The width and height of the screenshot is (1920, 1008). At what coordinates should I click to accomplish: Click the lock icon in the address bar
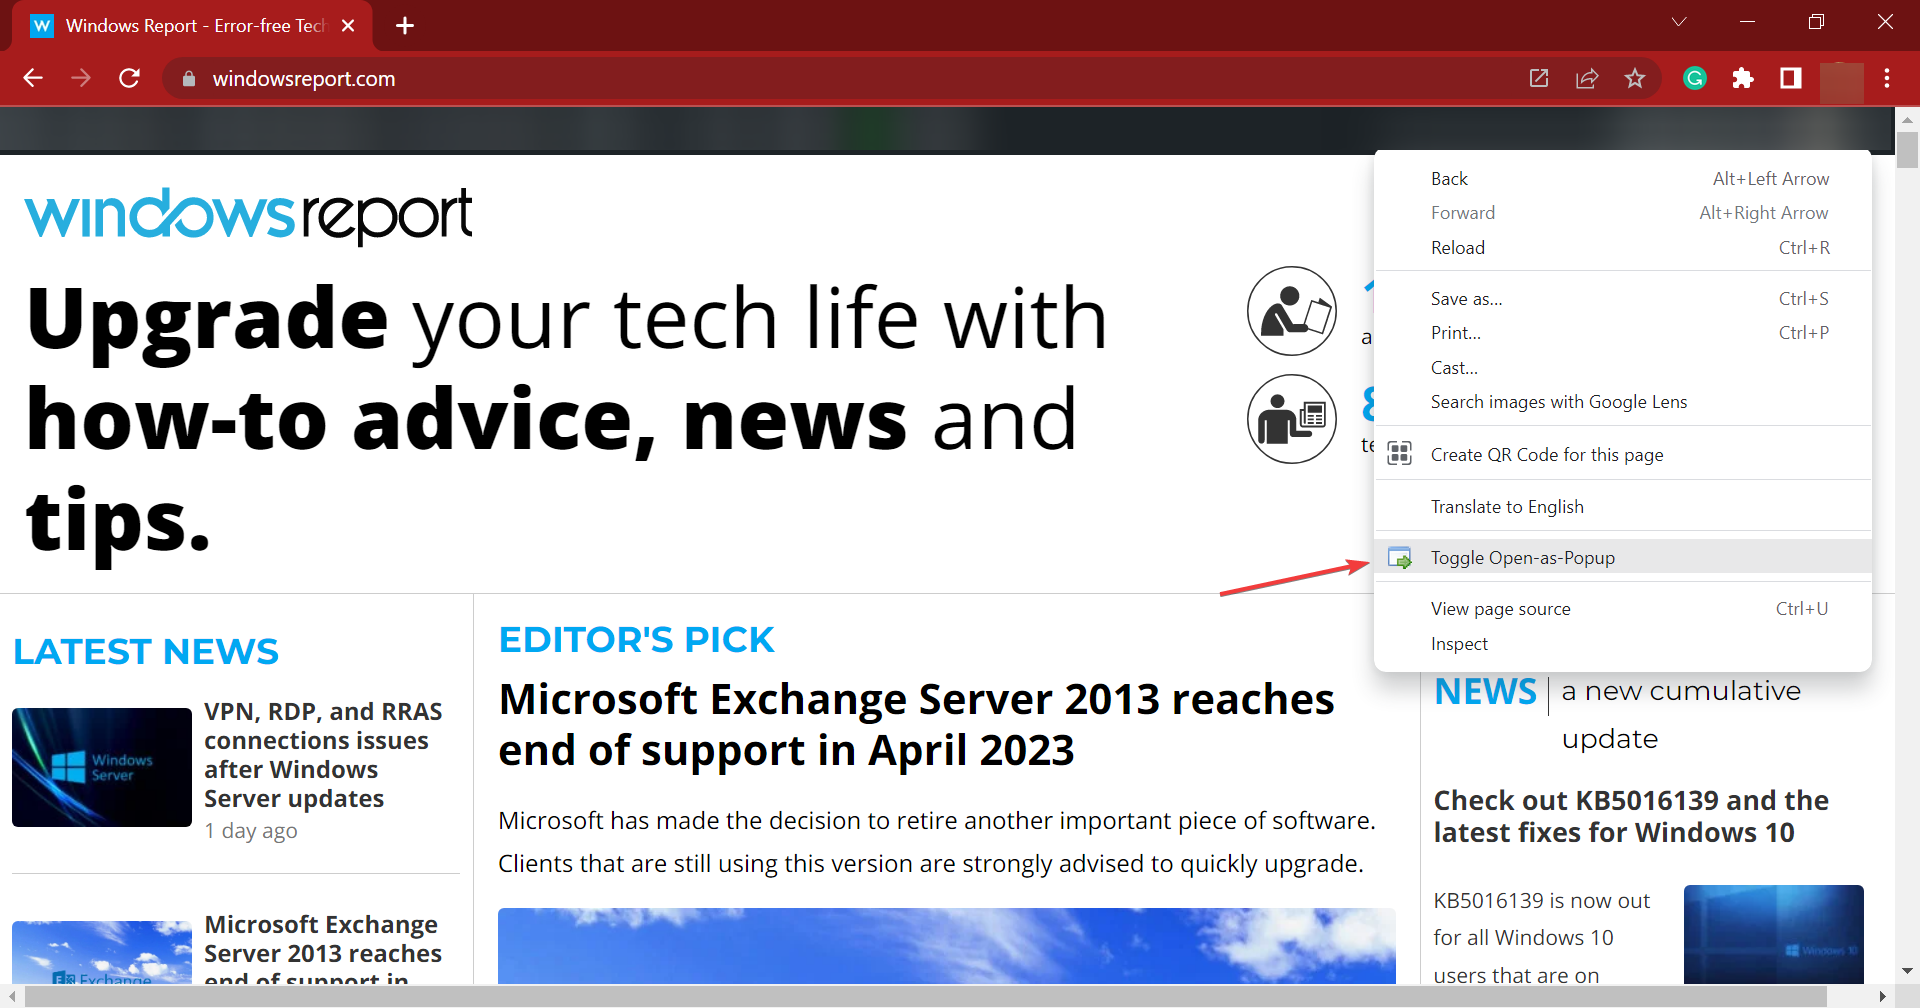(188, 78)
